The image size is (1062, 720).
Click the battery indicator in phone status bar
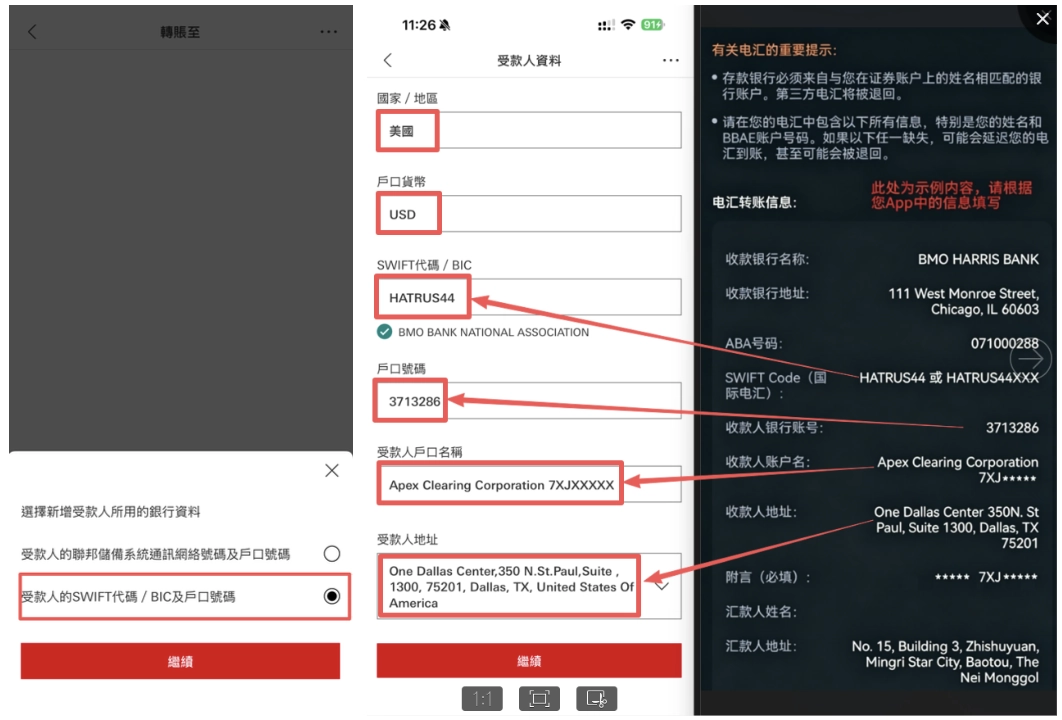click(653, 25)
